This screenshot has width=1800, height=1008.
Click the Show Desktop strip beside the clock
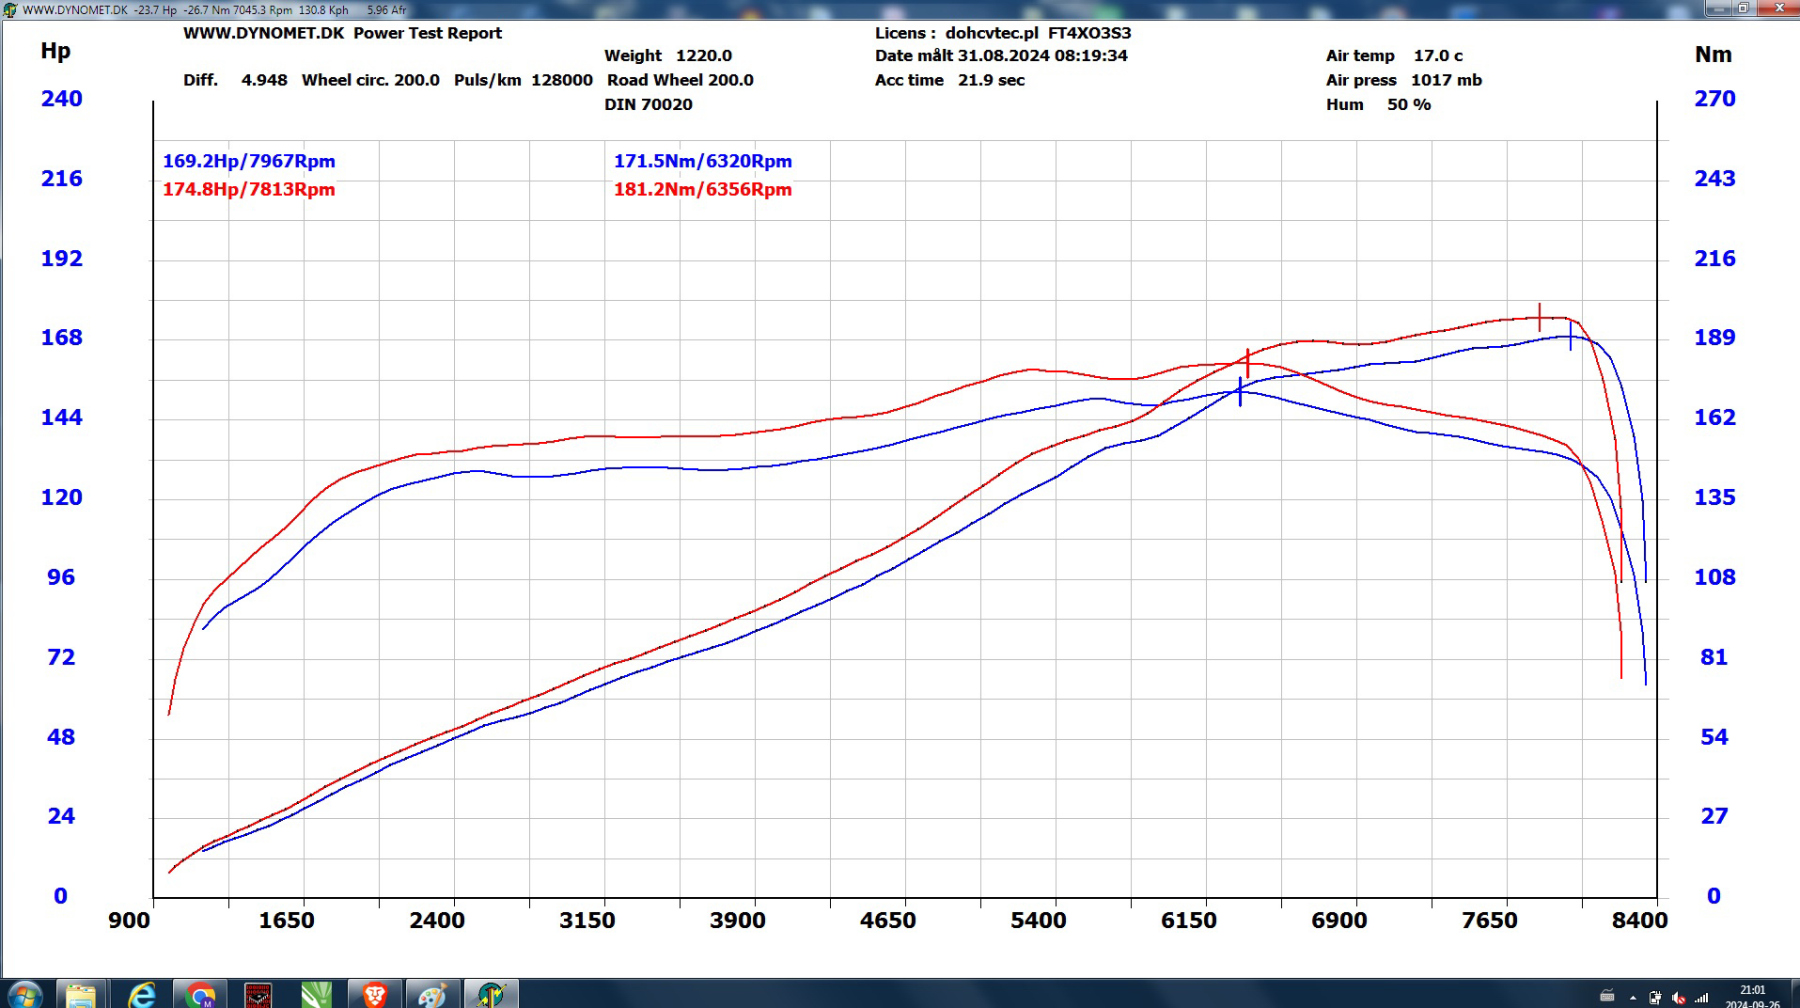click(1795, 995)
